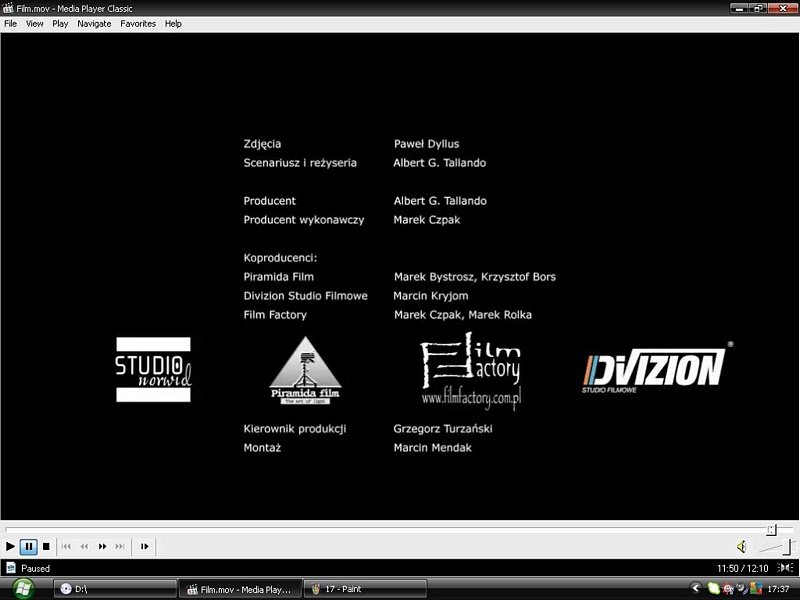Open the View menu

tap(35, 23)
